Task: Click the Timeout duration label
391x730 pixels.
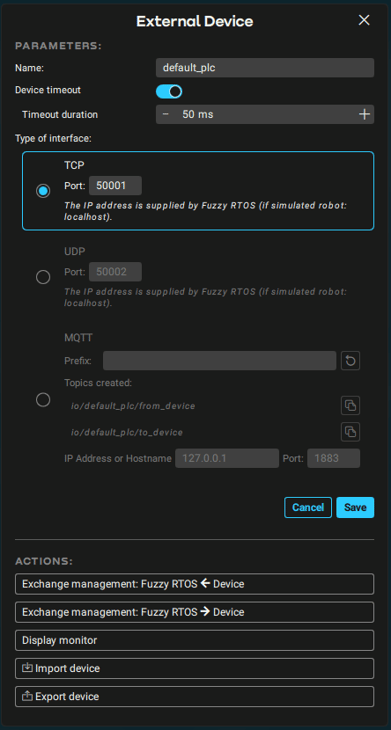Action: 60,115
